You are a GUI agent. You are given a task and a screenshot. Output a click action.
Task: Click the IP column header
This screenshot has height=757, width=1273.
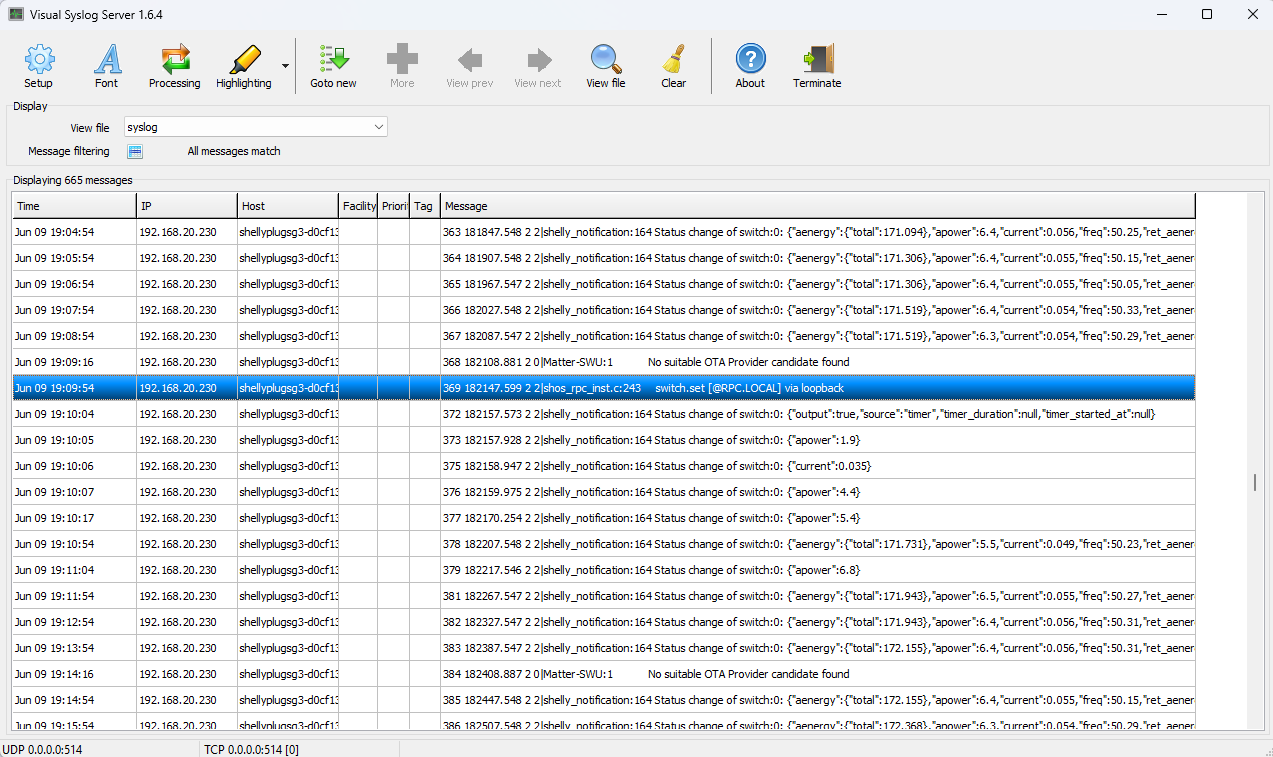coord(187,206)
